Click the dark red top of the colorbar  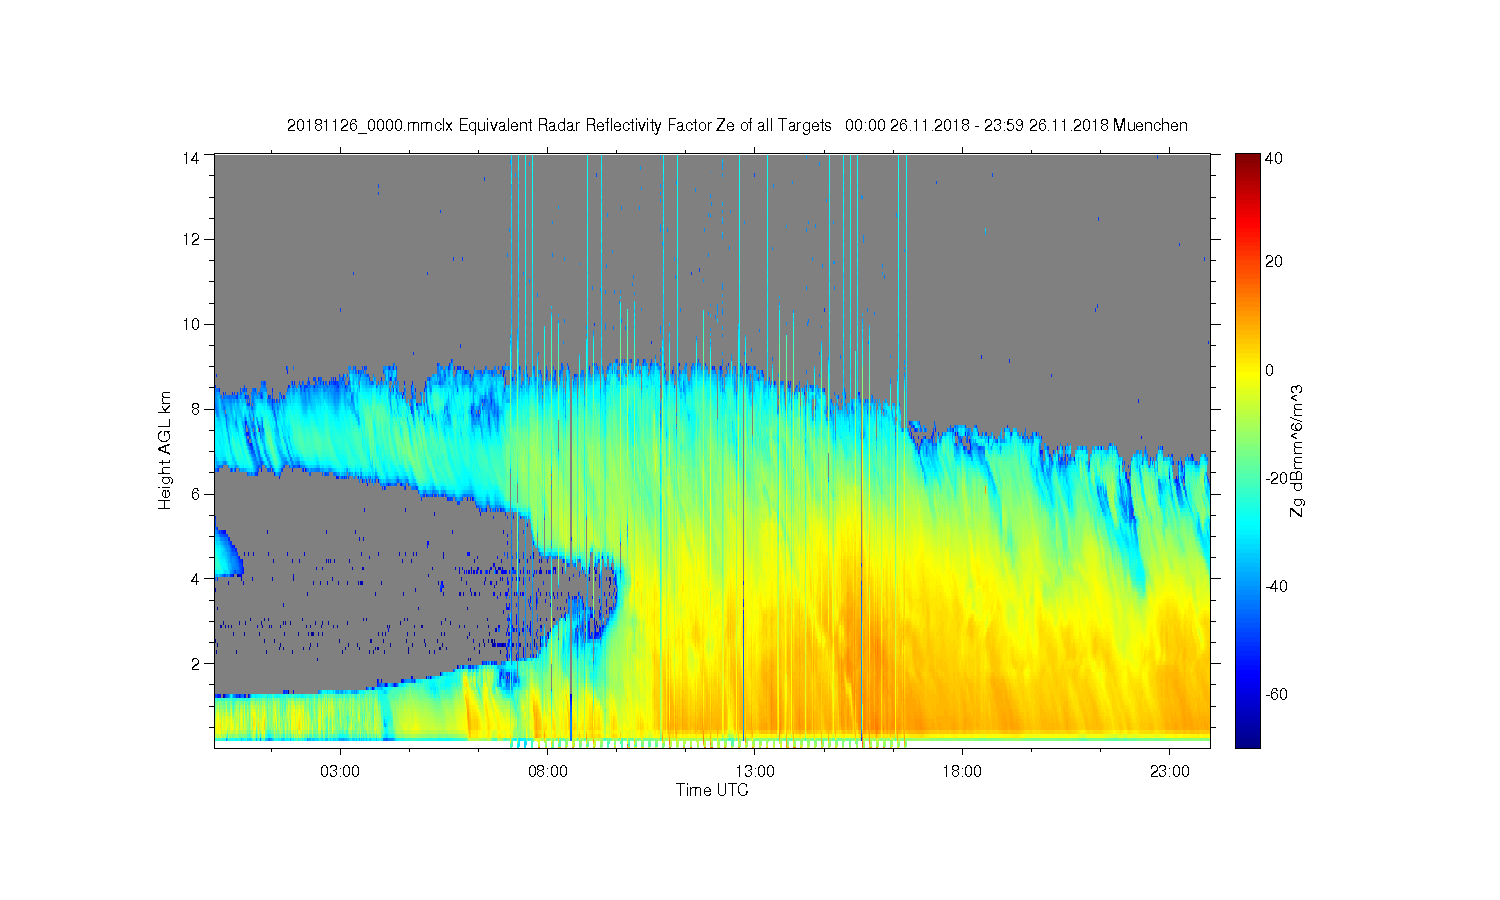click(x=1247, y=160)
